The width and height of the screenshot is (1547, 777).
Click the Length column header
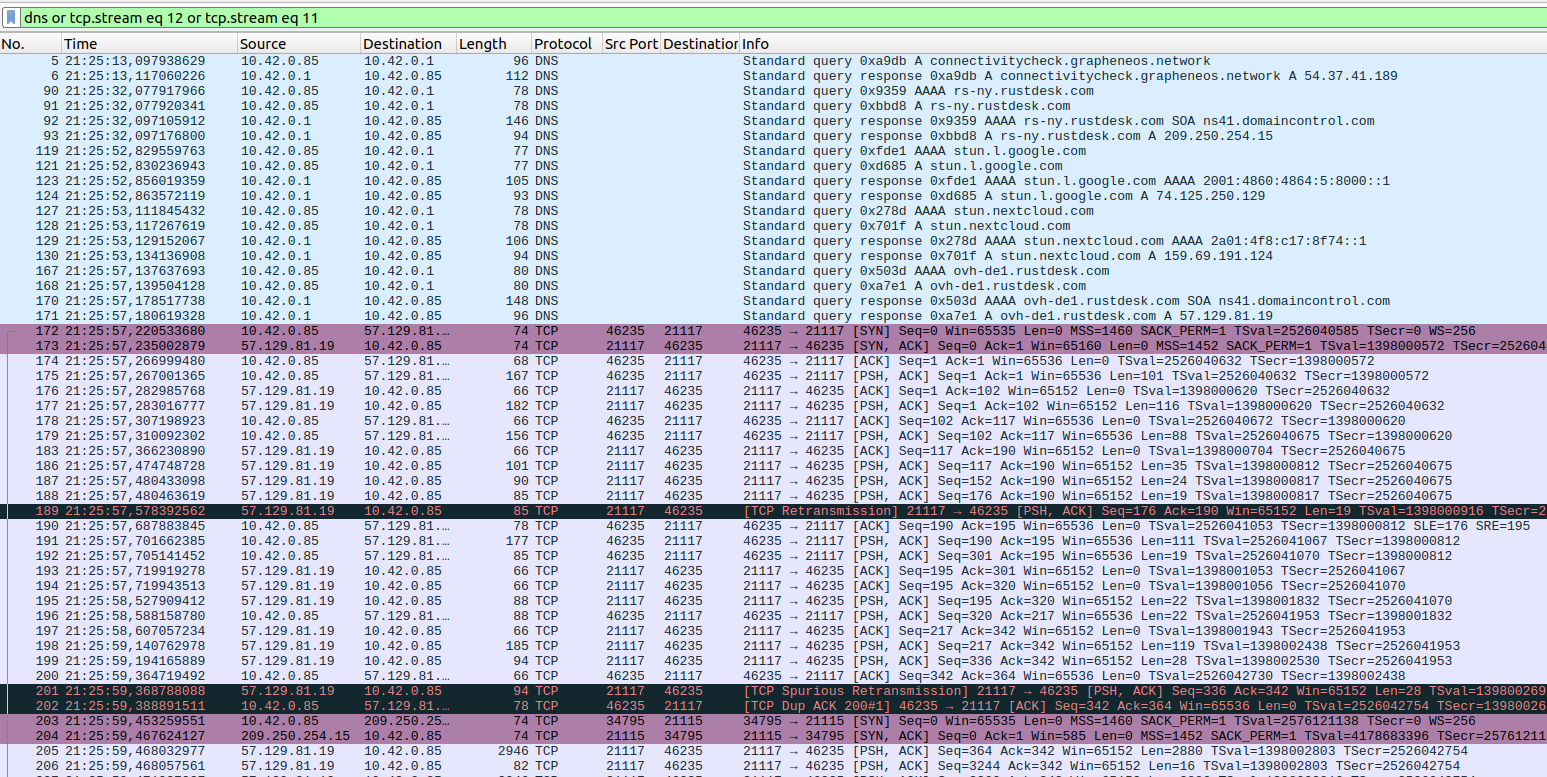coord(492,44)
